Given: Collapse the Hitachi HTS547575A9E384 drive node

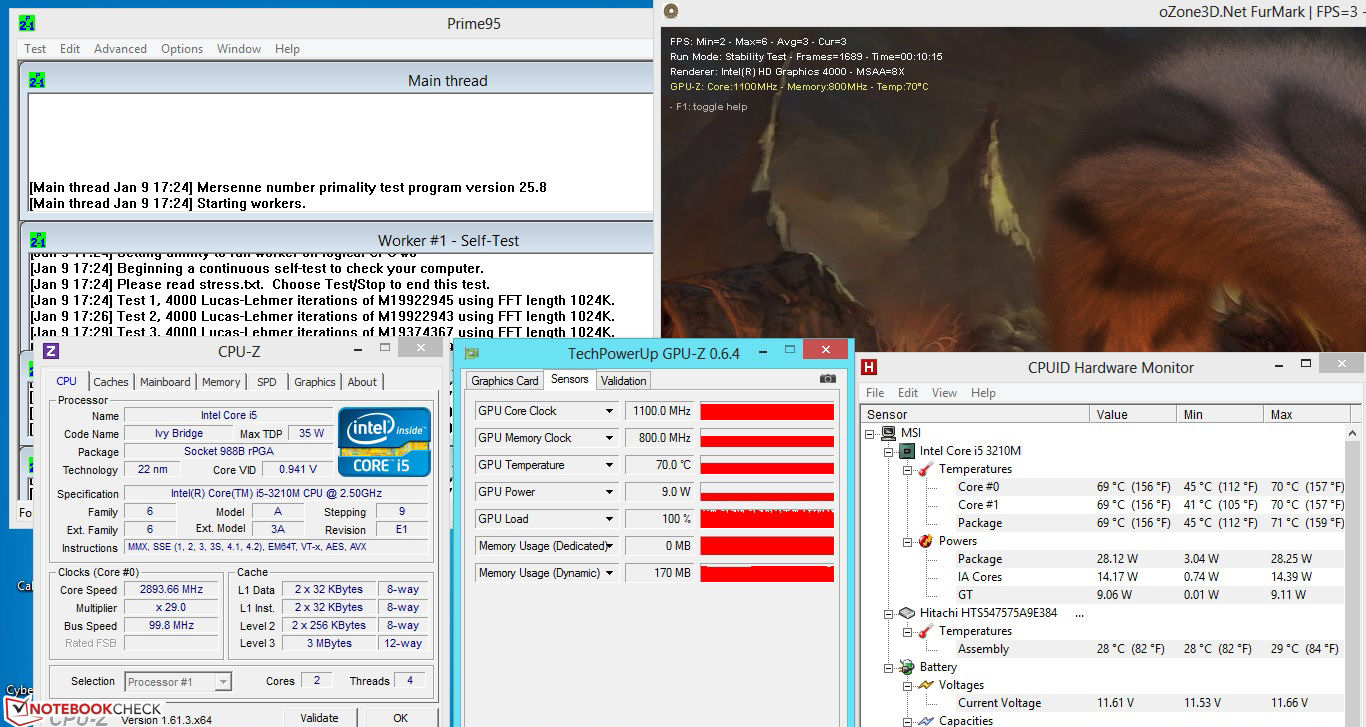Looking at the screenshot, I should click(x=889, y=613).
